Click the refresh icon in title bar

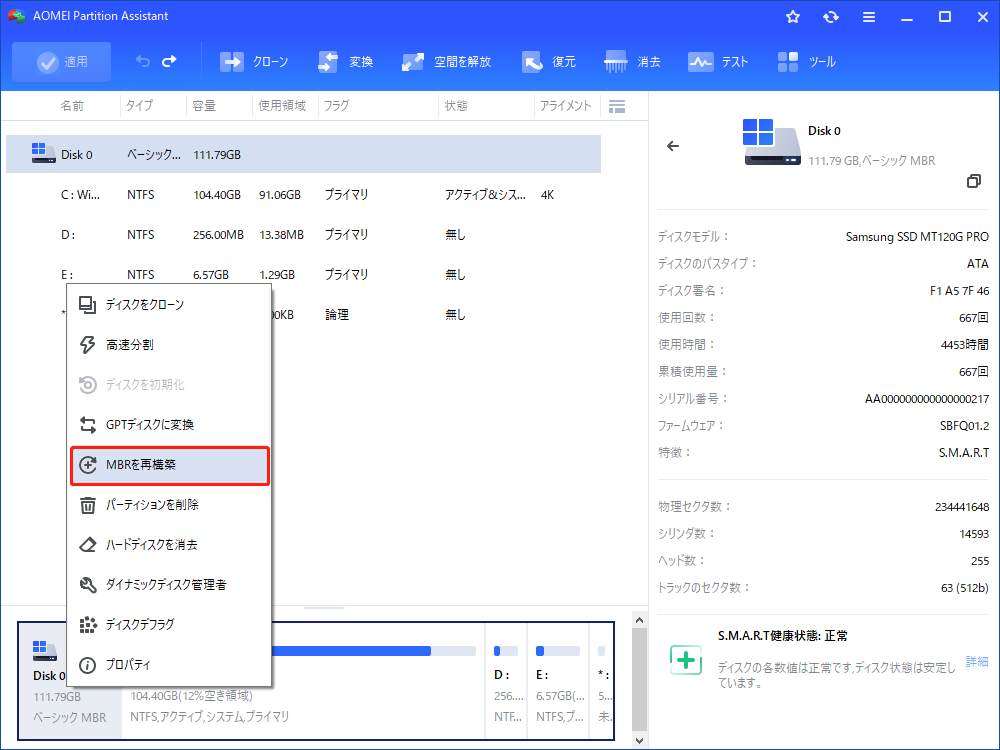830,17
